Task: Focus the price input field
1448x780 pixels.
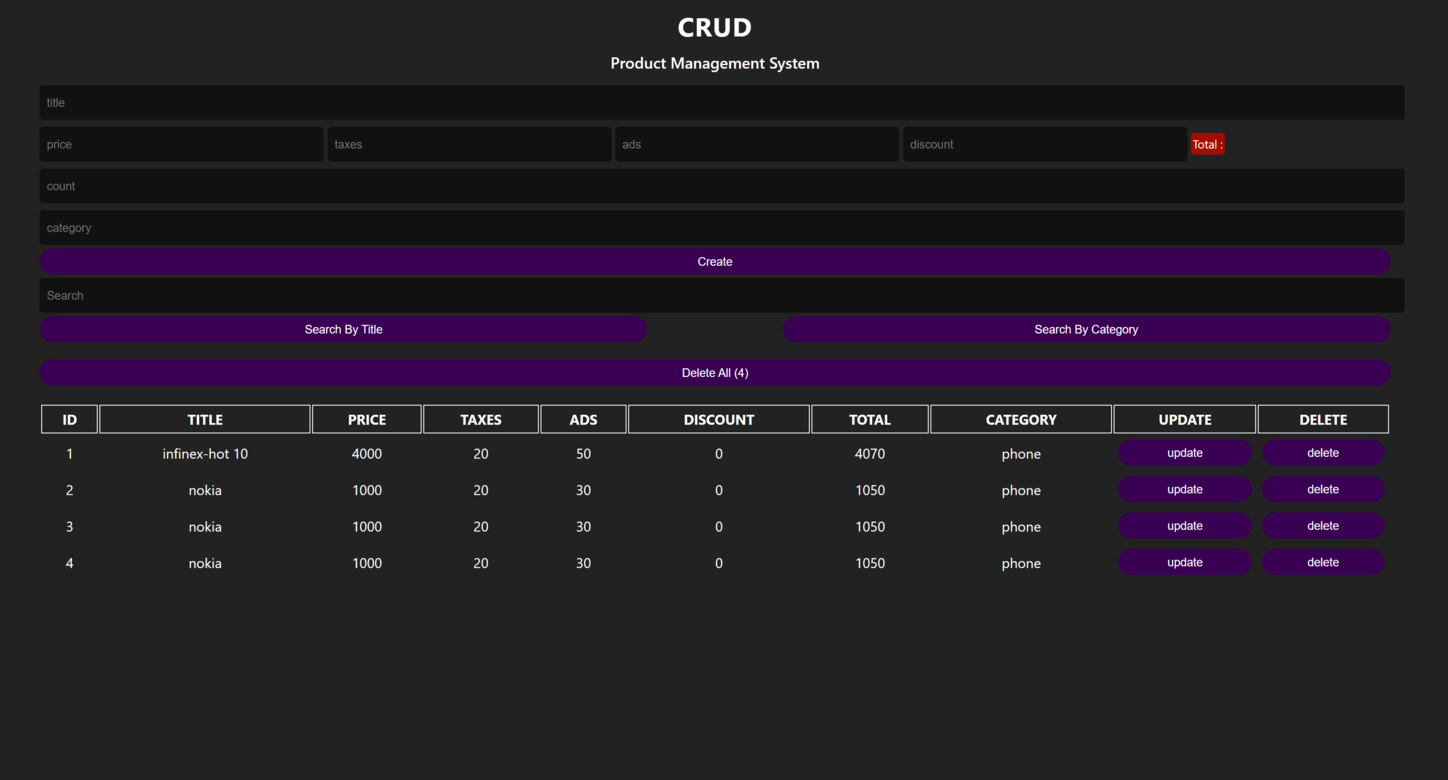Action: (x=182, y=144)
